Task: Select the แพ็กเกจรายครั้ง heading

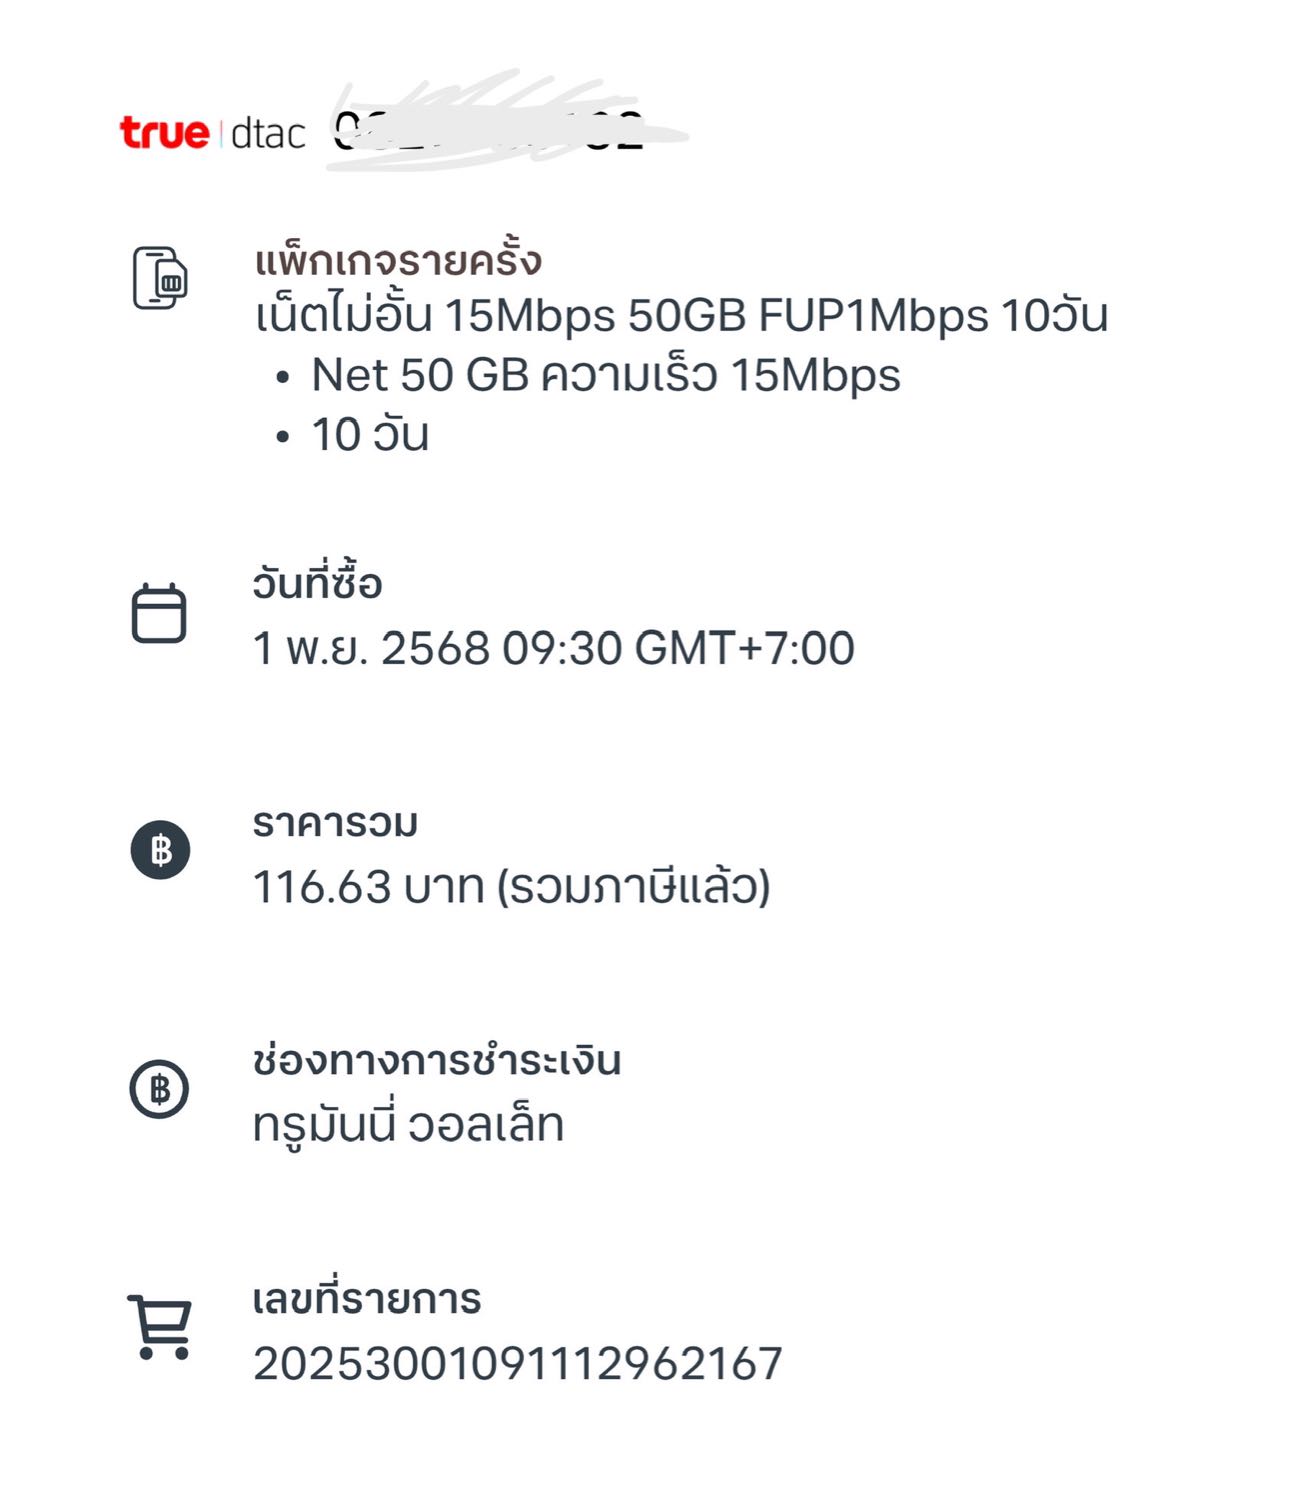Action: [x=398, y=260]
